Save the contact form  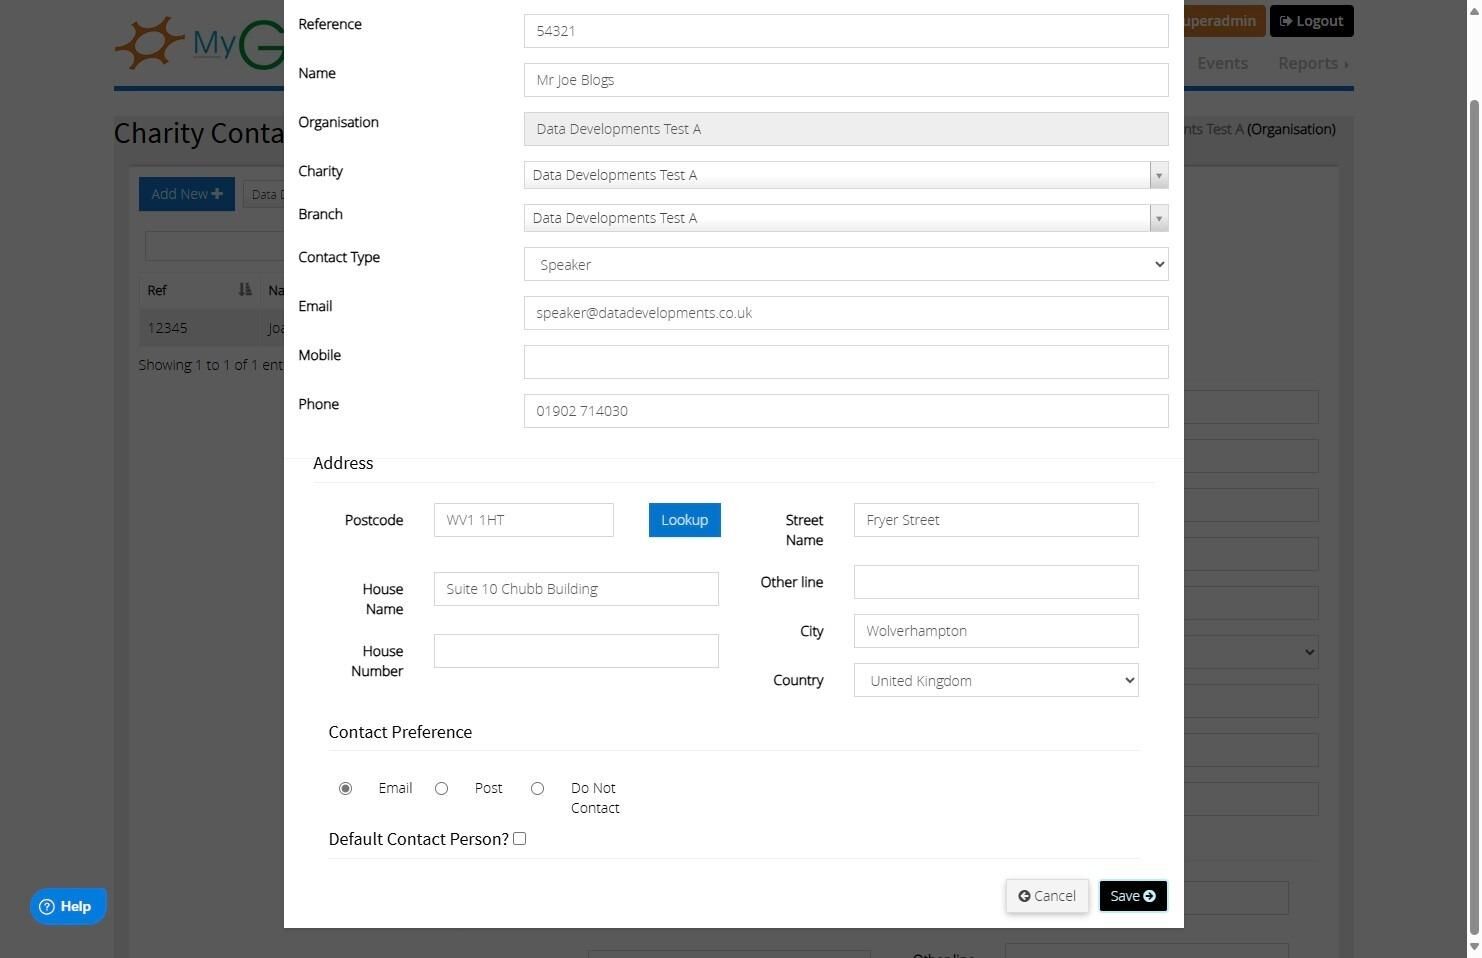pos(1133,896)
